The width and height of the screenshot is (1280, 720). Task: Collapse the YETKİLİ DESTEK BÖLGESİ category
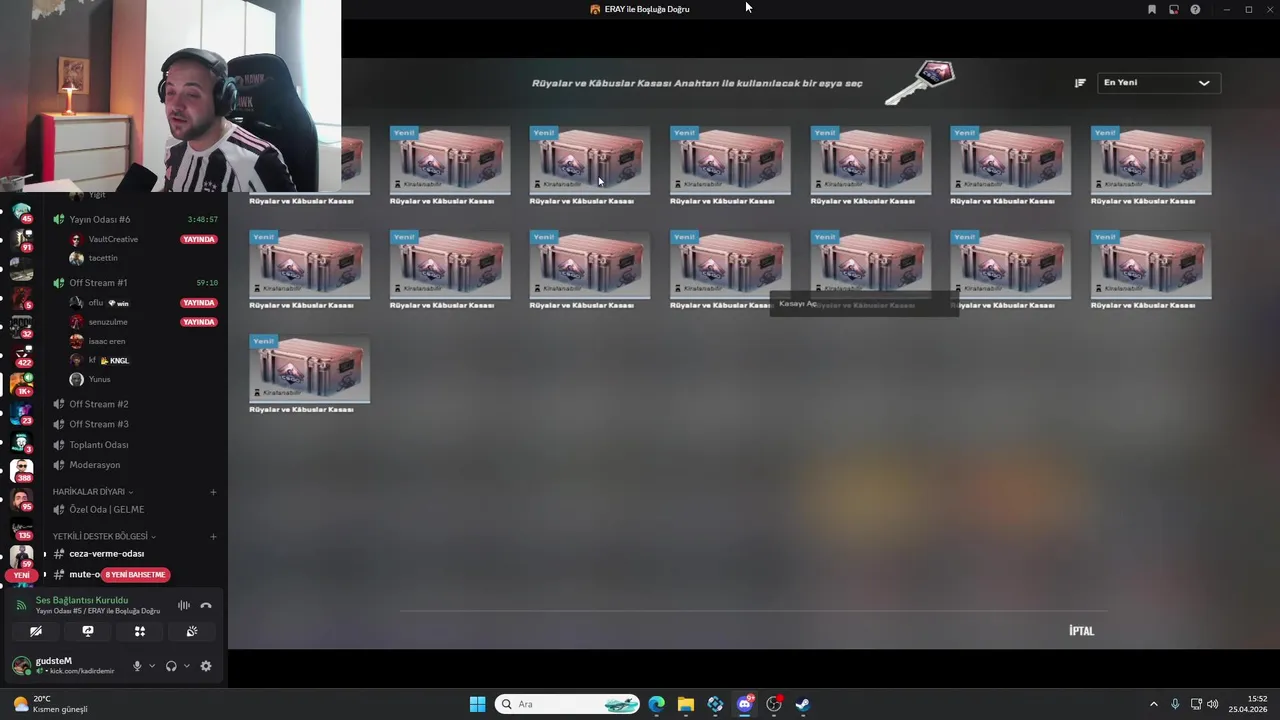point(104,536)
